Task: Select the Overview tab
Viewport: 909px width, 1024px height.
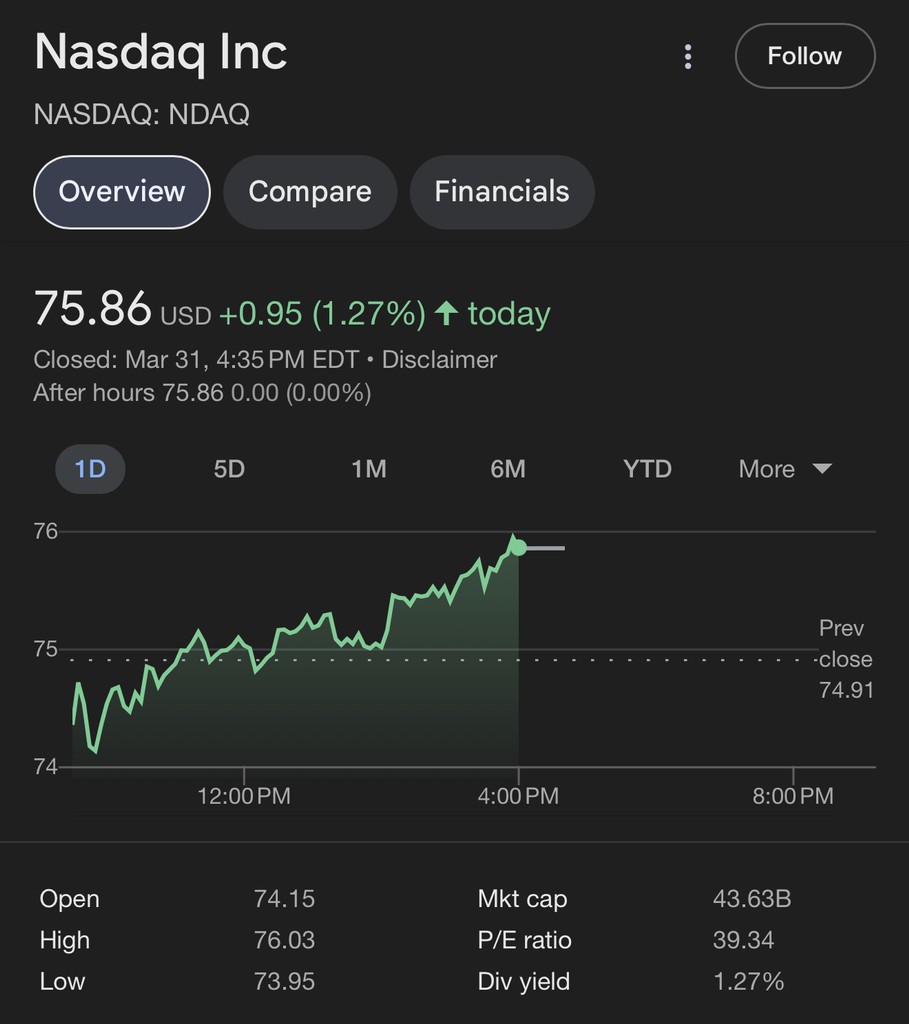Action: click(122, 192)
